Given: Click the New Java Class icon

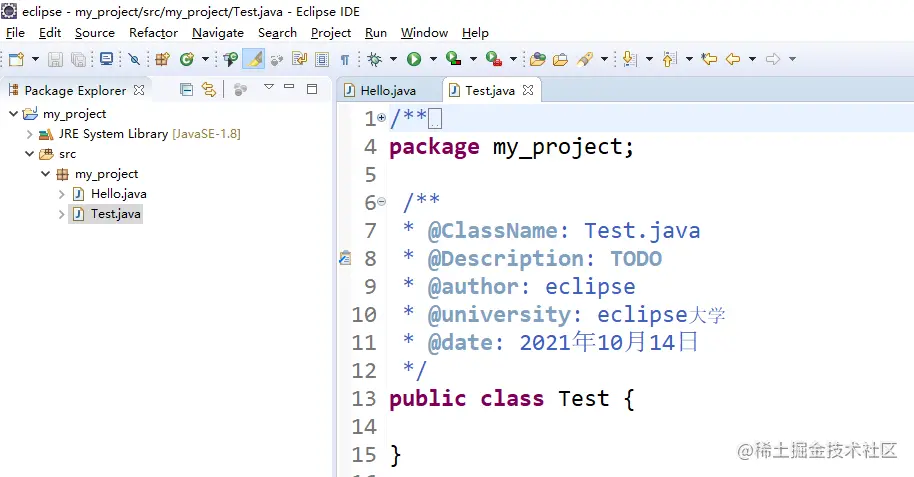Looking at the screenshot, I should pos(187,59).
